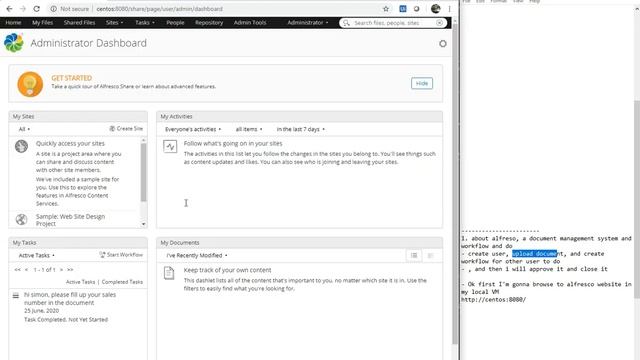
Task: Open Active Tasks filter dropdown
Action: 36,255
